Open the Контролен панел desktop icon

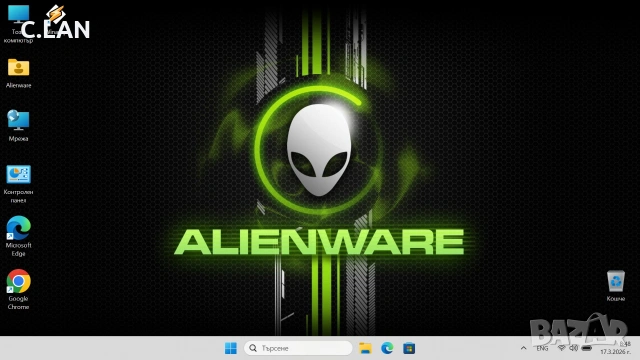pos(18,184)
